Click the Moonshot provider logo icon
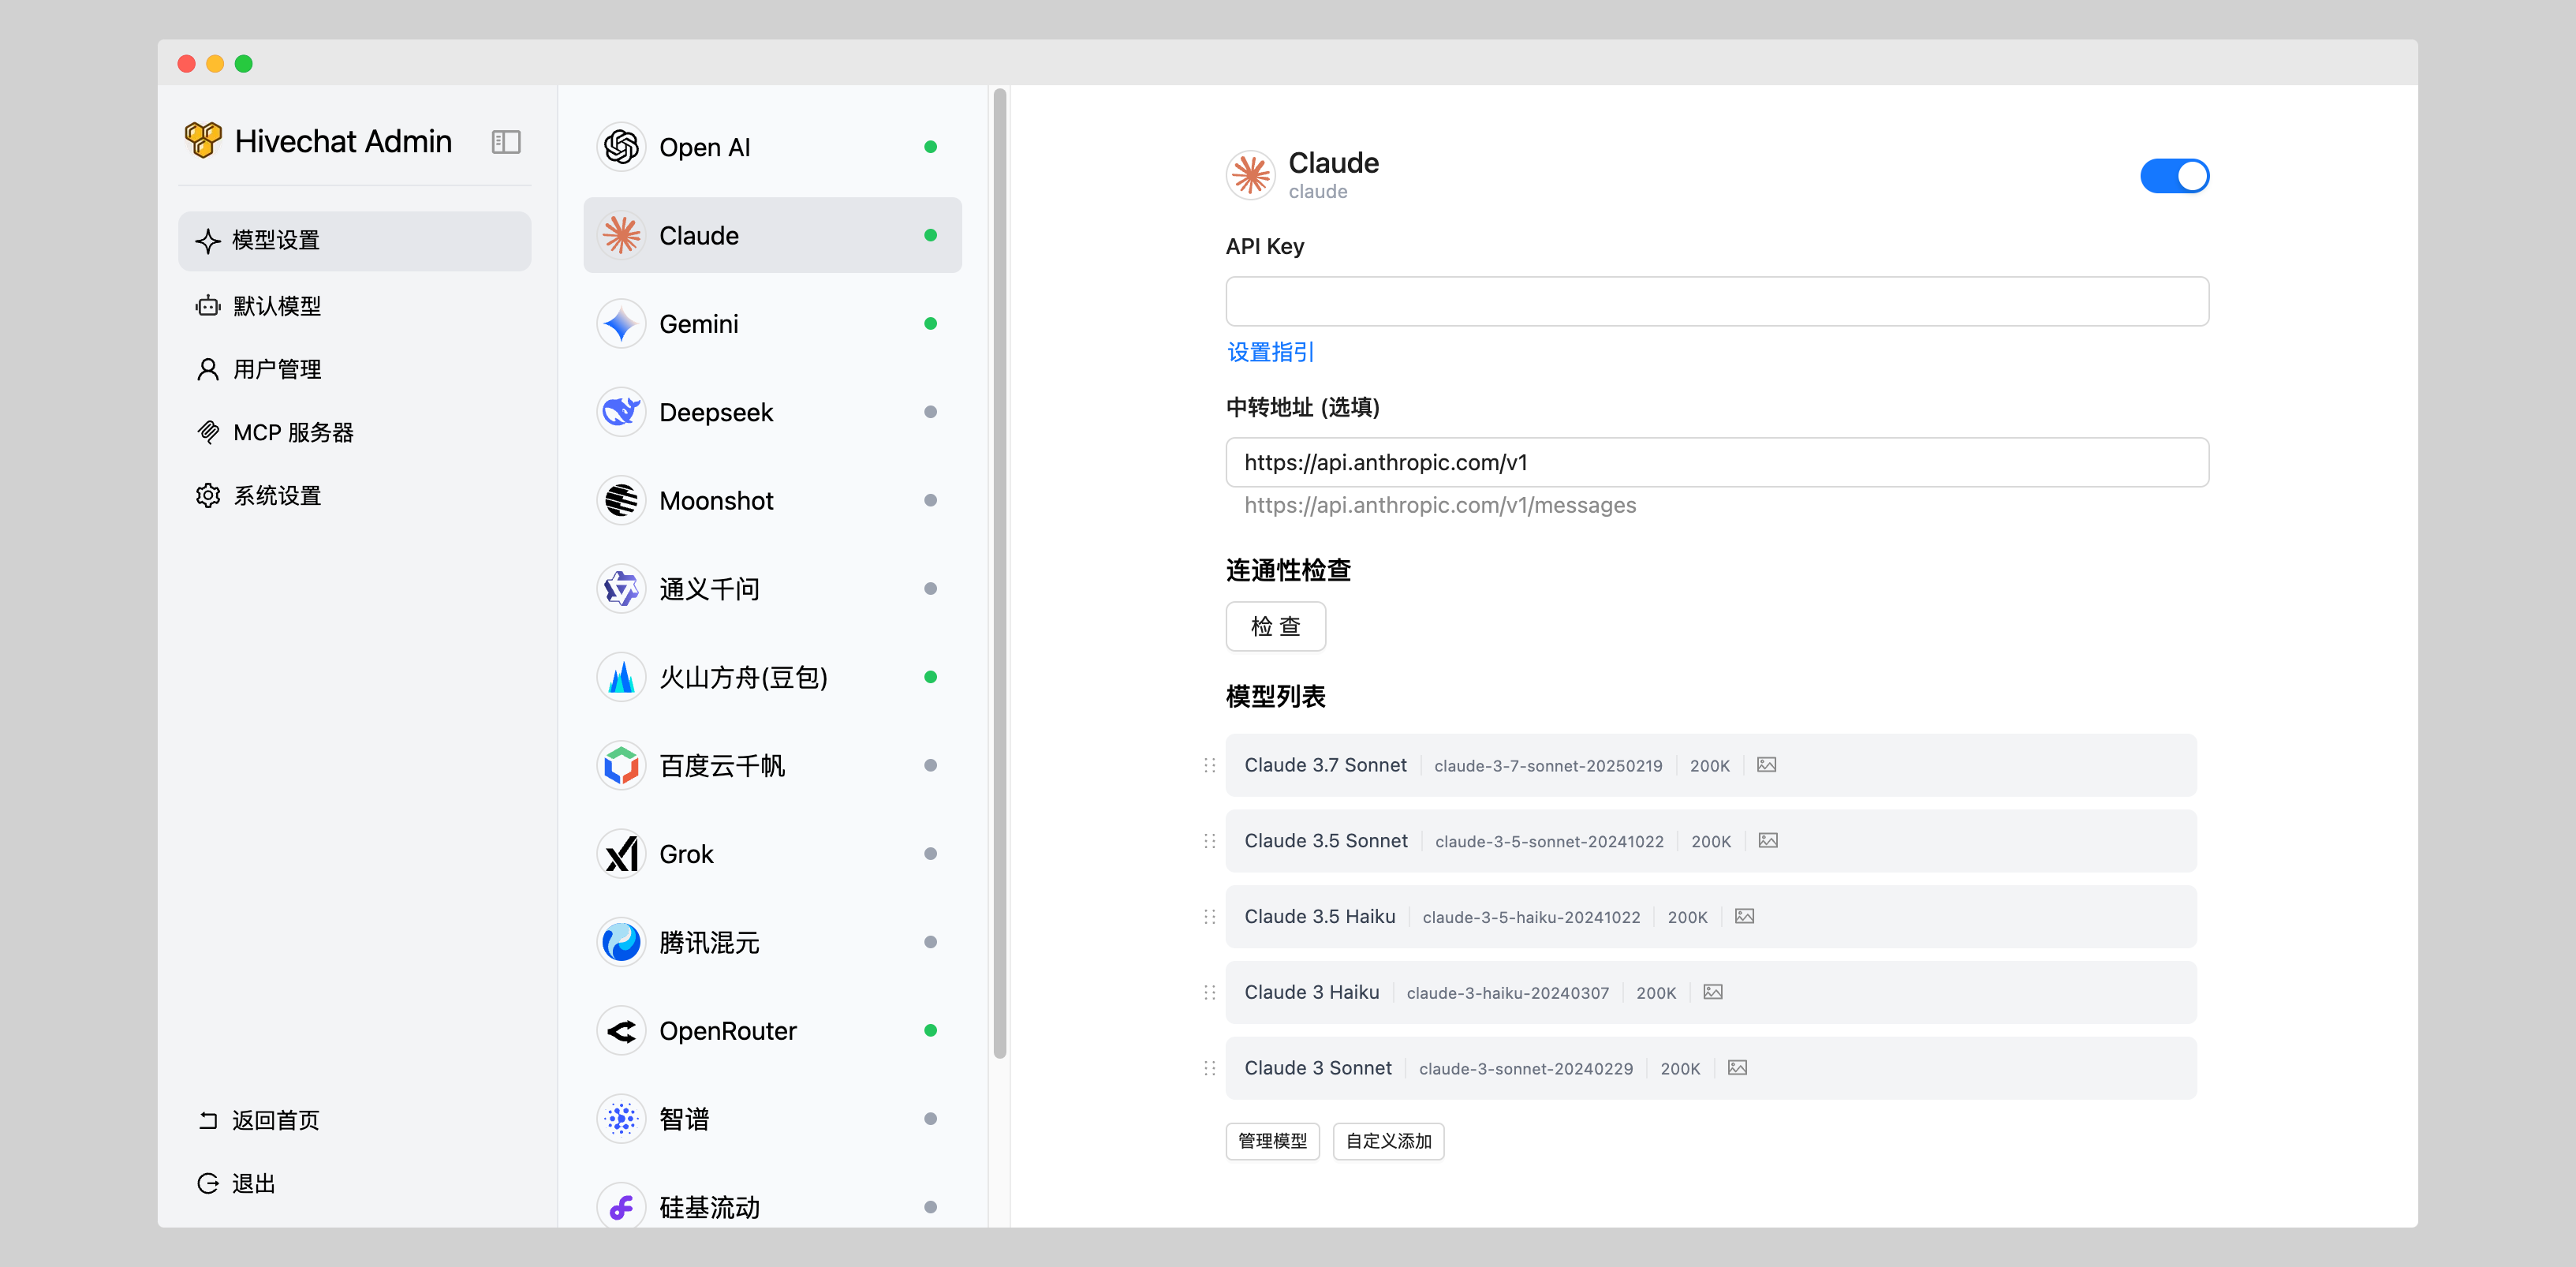This screenshot has width=2576, height=1267. click(x=621, y=500)
